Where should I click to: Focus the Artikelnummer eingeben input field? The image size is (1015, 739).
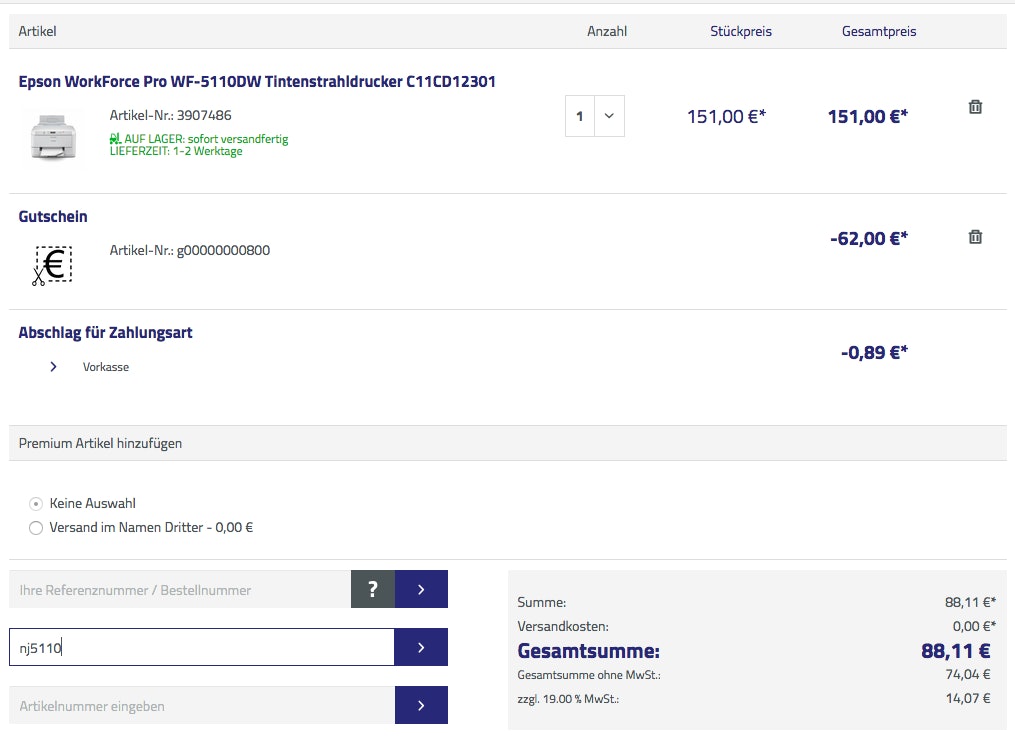200,706
